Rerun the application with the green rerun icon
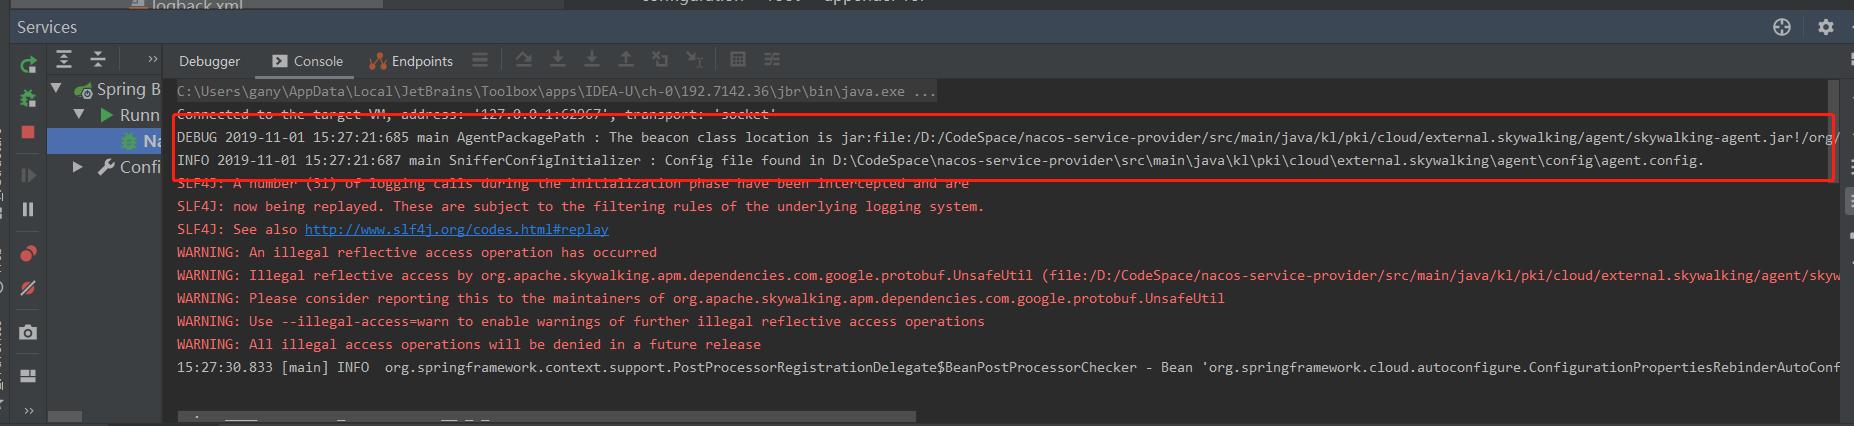Screen dimensions: 1854x426 28,65
